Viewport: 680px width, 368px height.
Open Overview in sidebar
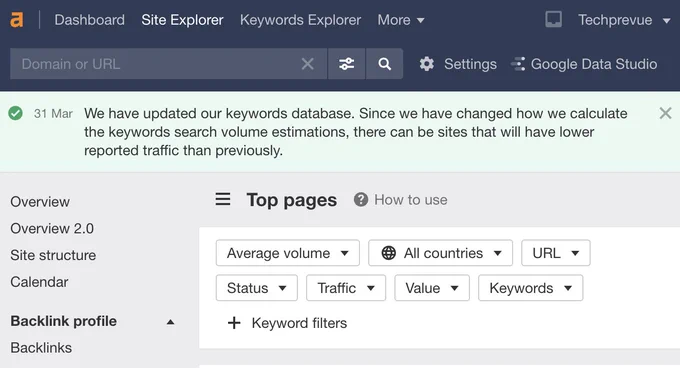[40, 202]
